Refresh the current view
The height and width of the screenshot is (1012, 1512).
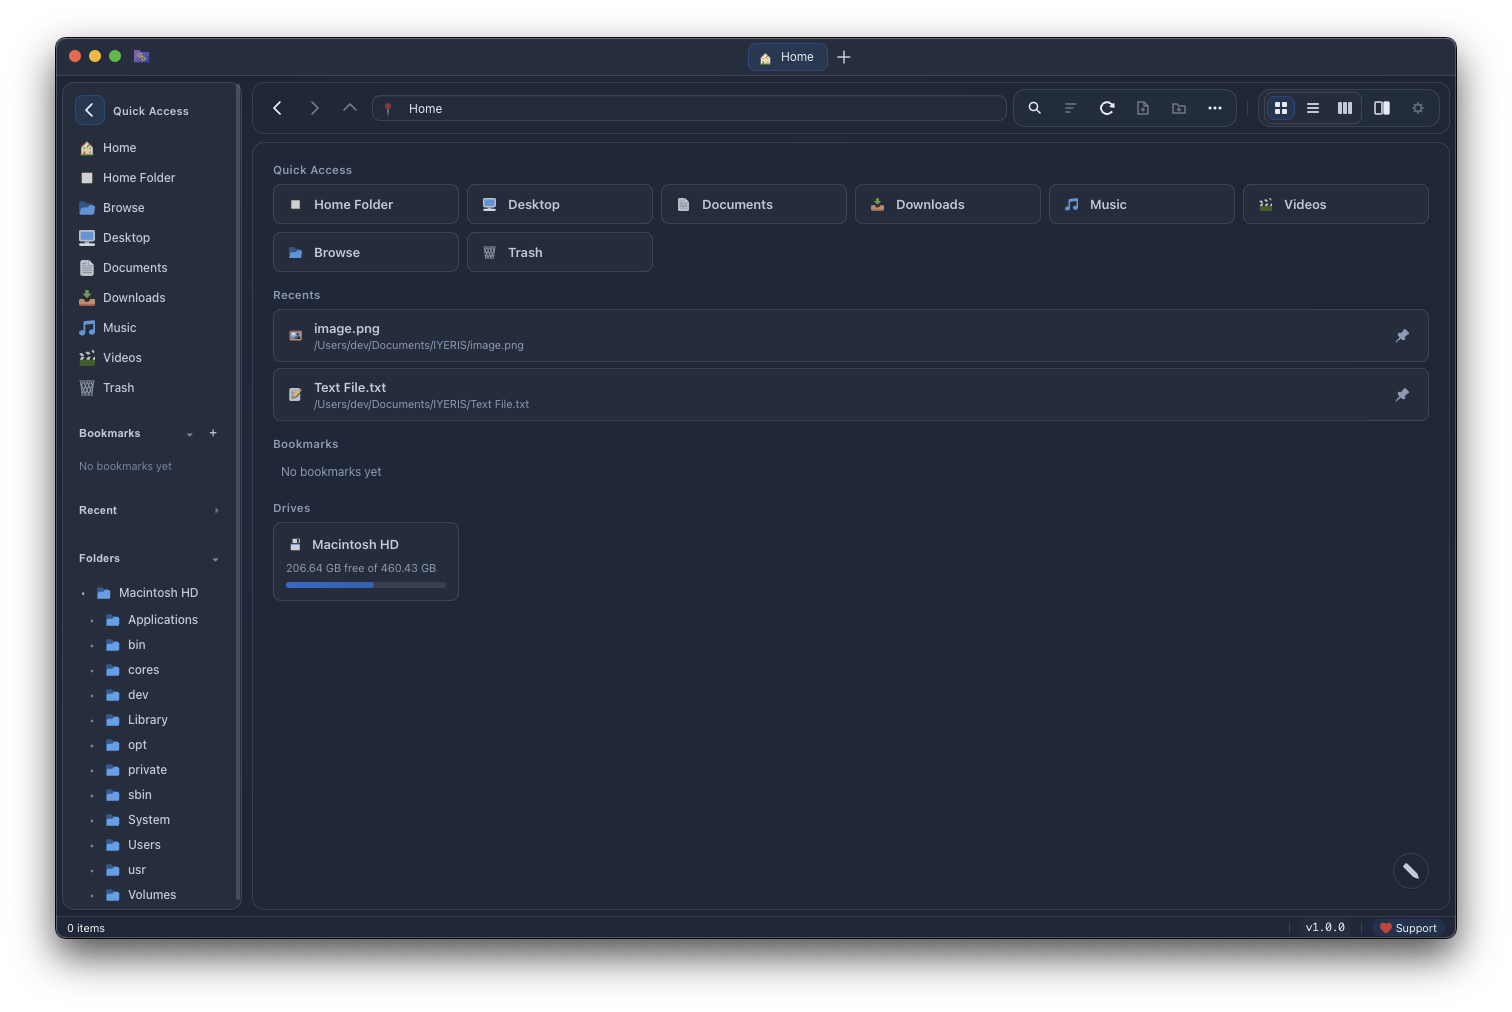point(1107,108)
